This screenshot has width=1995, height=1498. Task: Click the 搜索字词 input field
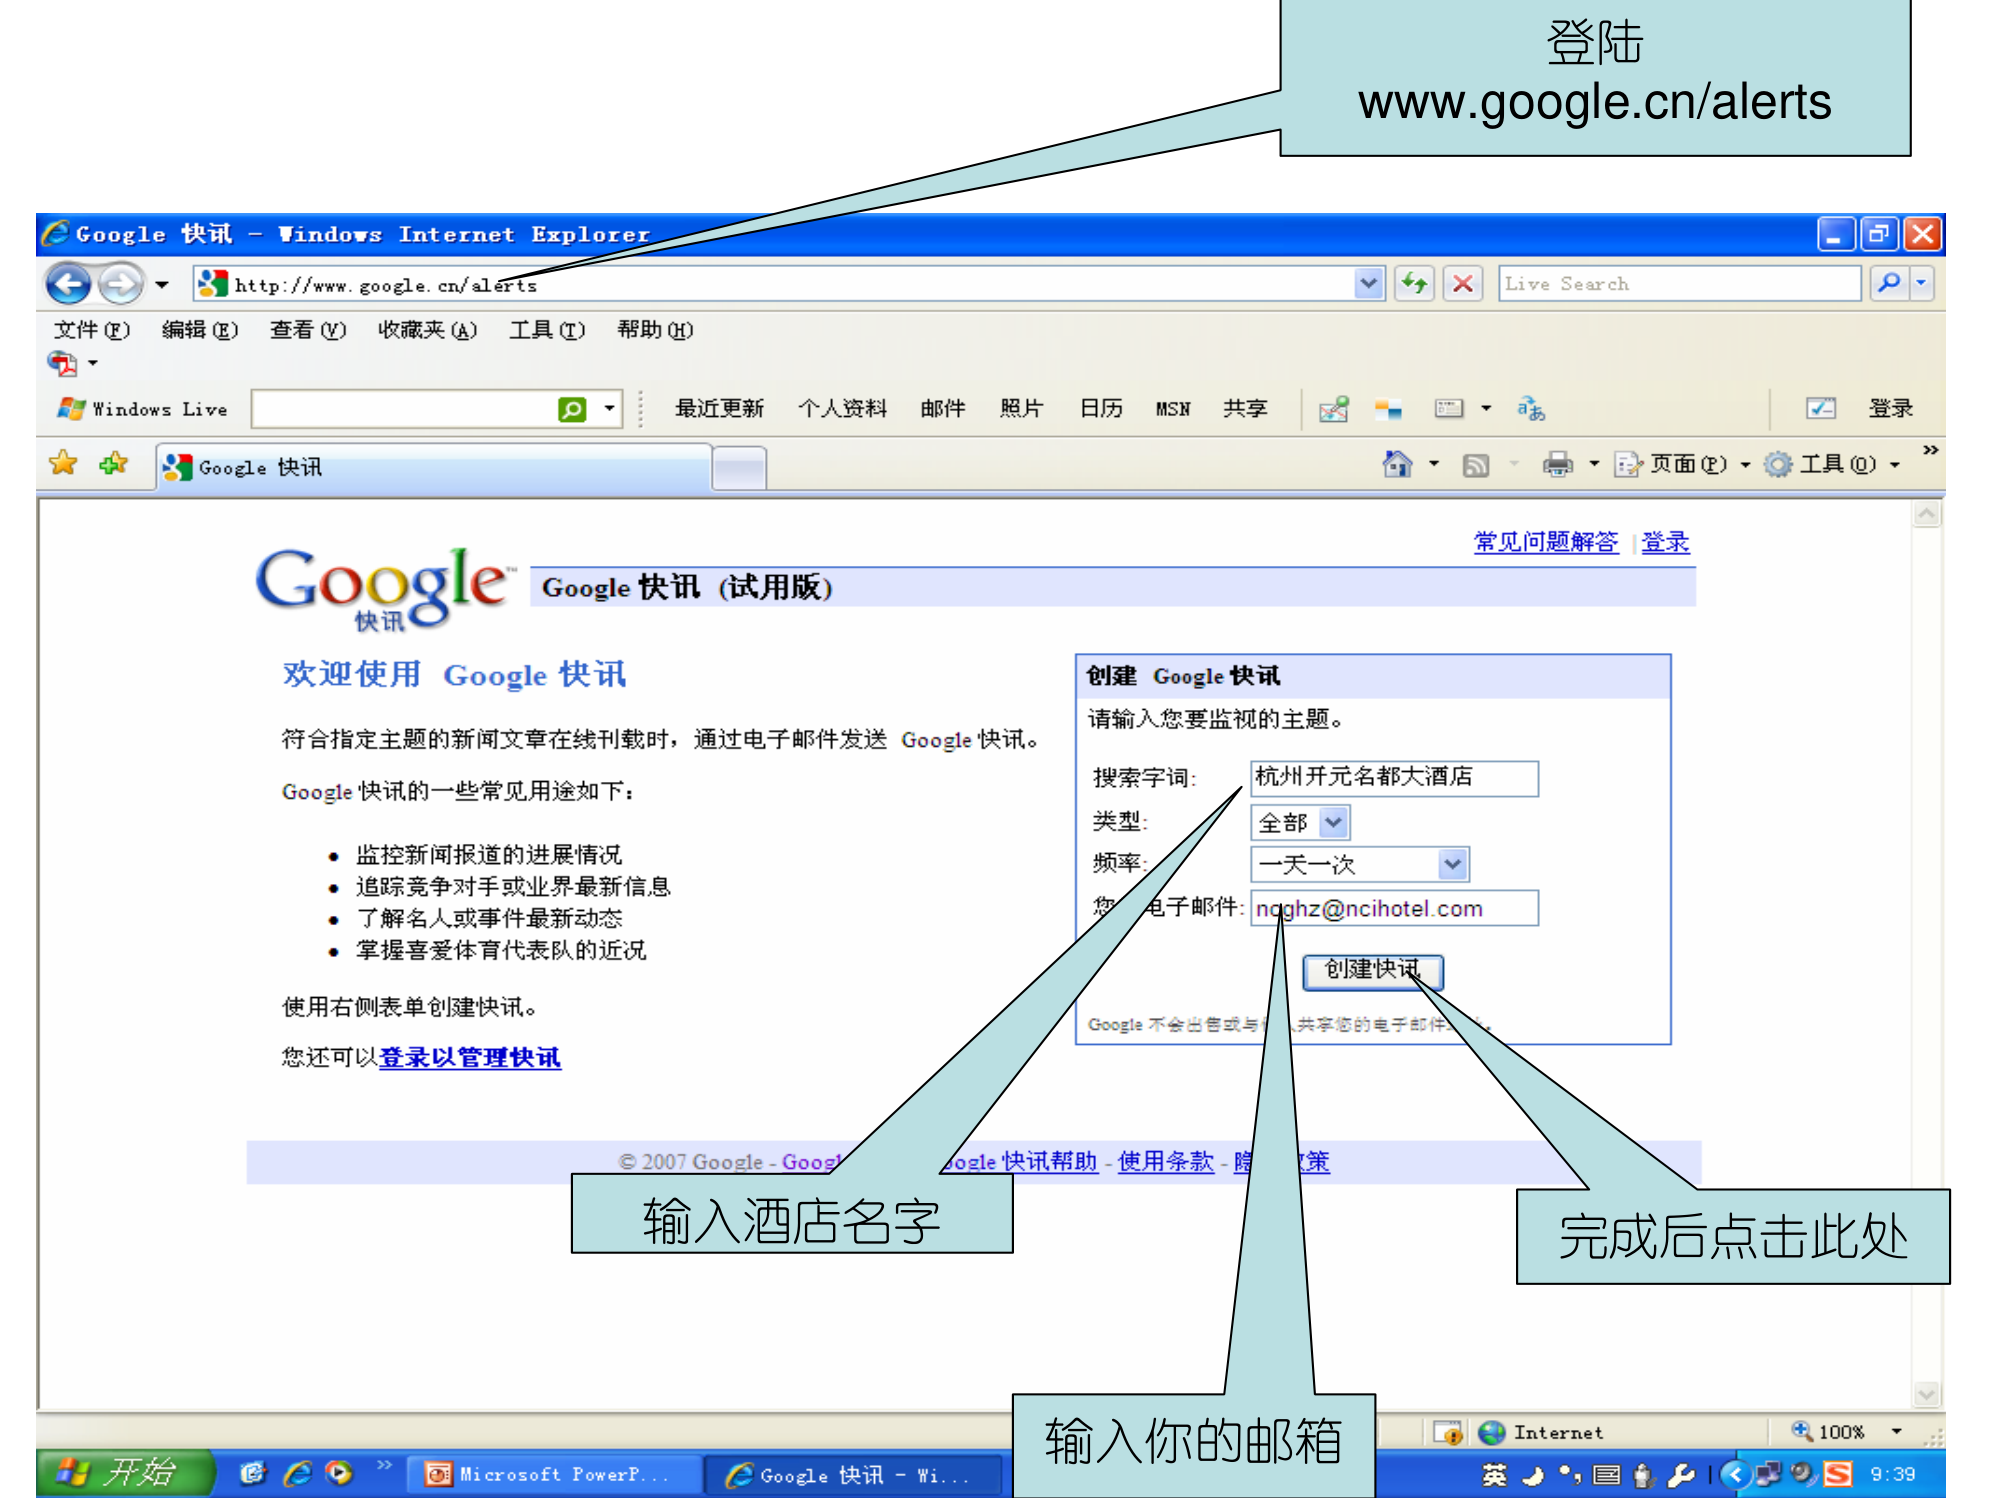coord(1394,777)
